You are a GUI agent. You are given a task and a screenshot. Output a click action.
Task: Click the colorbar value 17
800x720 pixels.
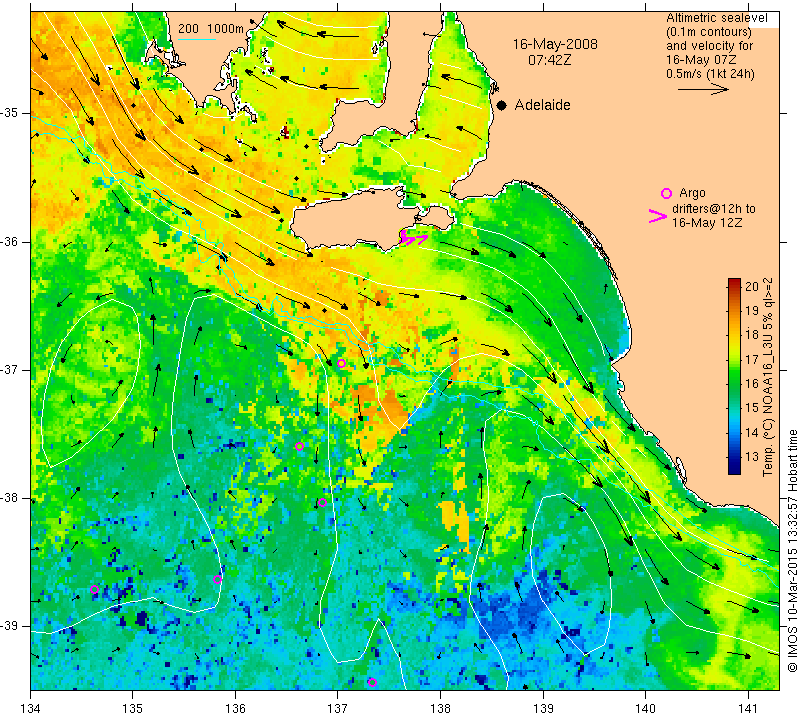[x=752, y=360]
